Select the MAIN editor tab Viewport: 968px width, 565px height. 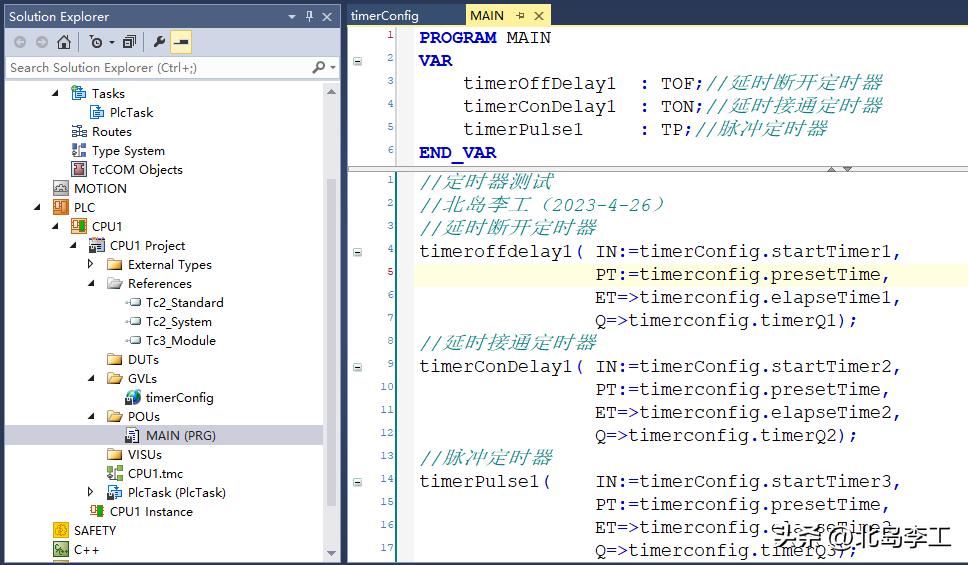[x=487, y=16]
